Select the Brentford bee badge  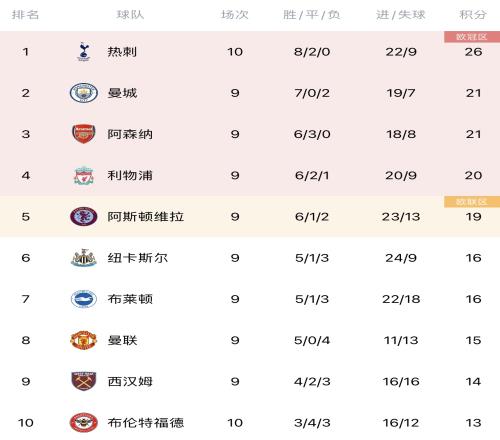tap(84, 423)
